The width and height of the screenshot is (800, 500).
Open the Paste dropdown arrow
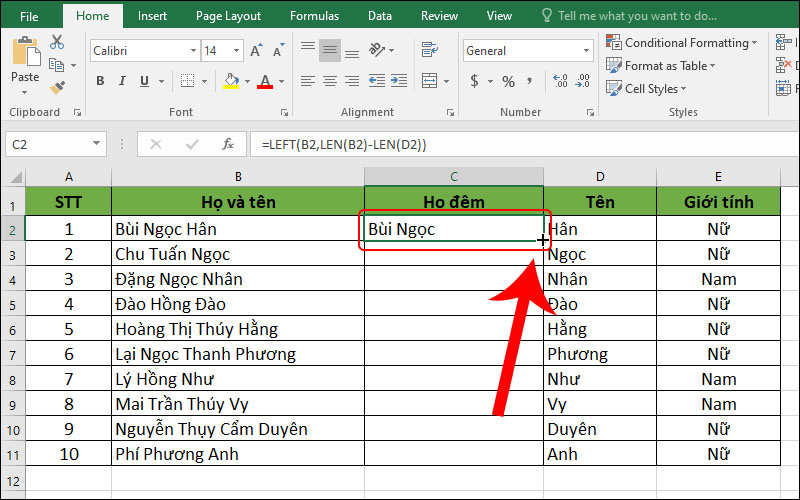tap(25, 92)
